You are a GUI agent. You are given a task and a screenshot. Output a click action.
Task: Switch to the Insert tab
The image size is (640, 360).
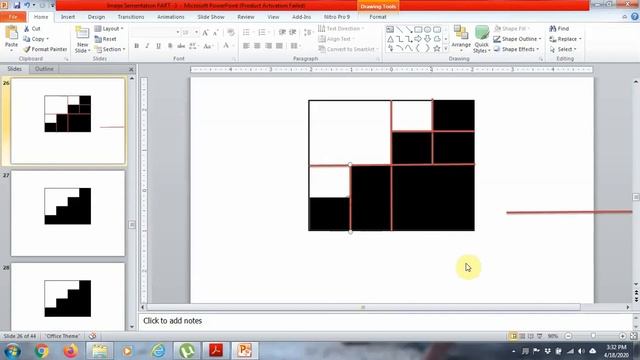pos(68,17)
